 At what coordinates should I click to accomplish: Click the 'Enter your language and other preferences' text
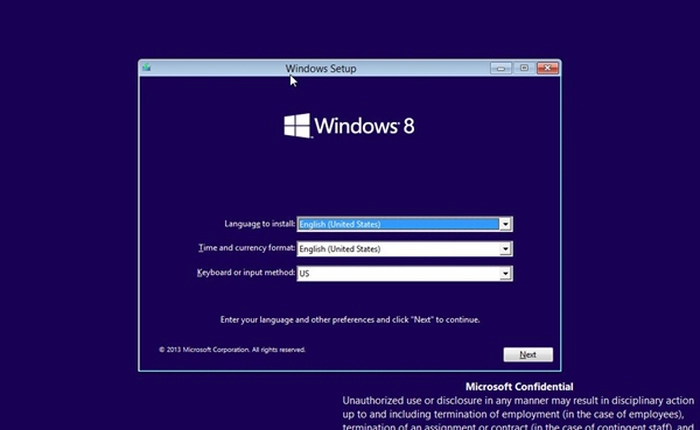350,320
